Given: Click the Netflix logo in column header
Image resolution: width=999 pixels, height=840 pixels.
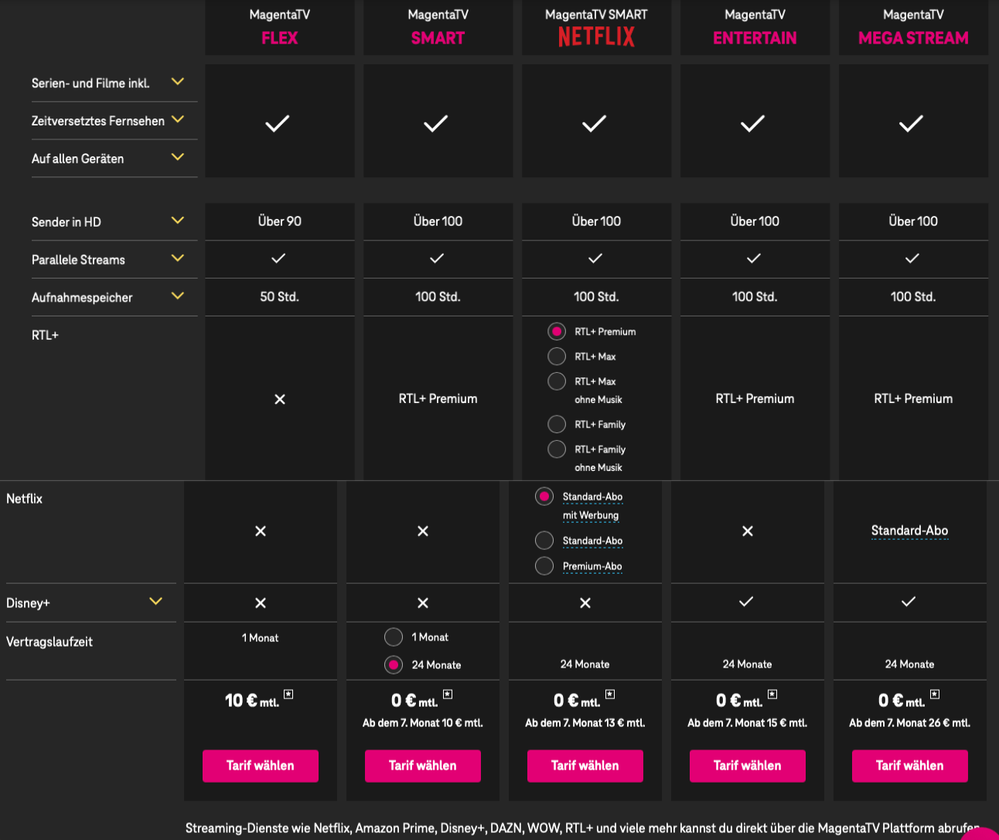Looking at the screenshot, I should 596,37.
